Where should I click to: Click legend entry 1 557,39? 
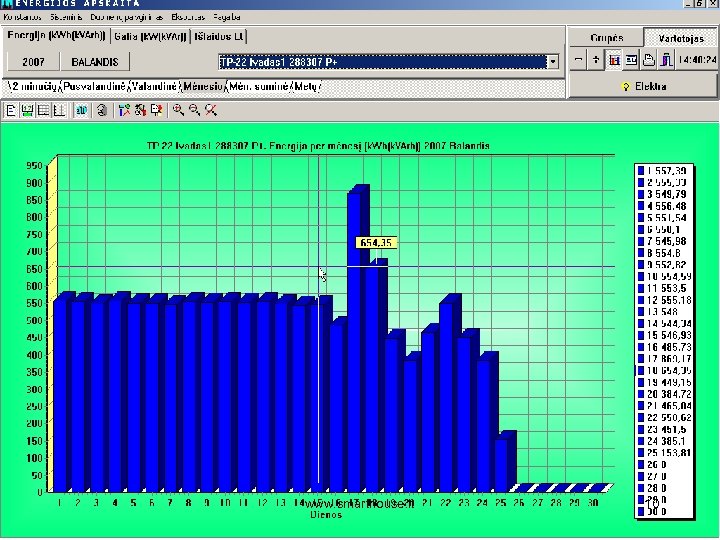click(662, 170)
